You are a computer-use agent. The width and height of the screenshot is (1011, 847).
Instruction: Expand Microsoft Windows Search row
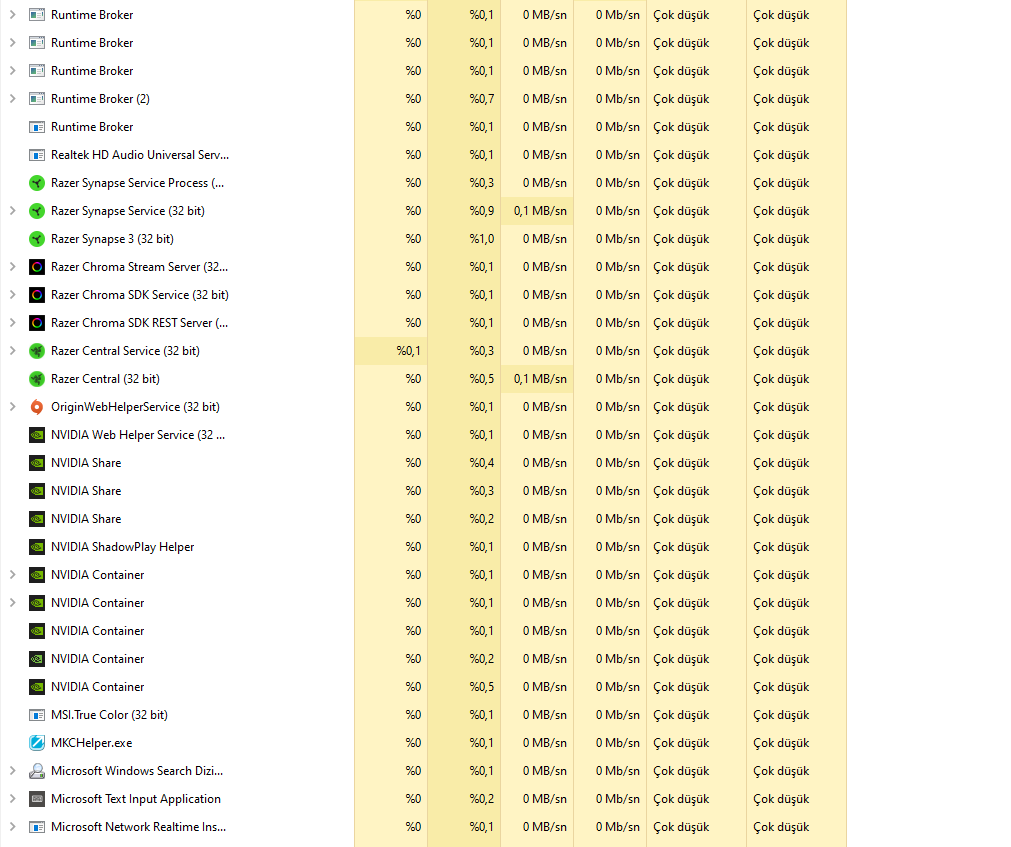[12, 771]
